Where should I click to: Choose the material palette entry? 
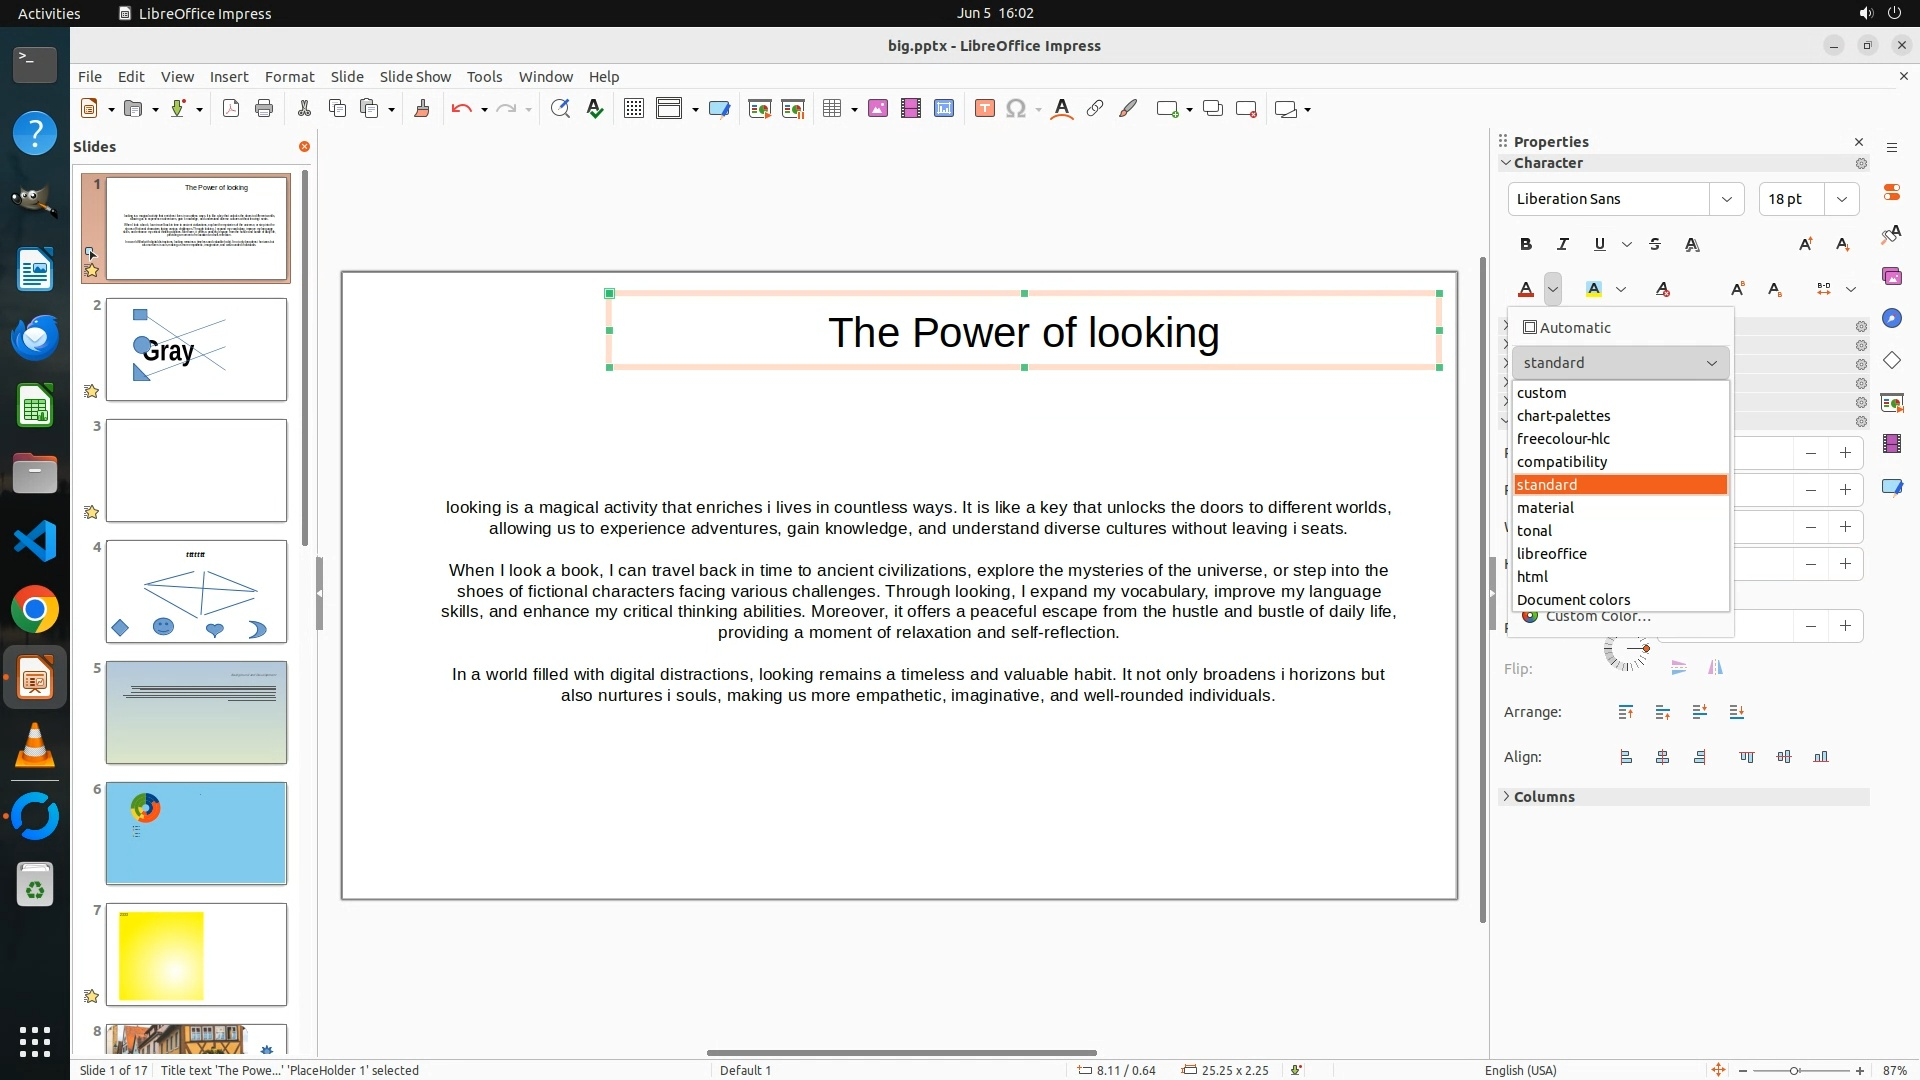coord(1545,508)
